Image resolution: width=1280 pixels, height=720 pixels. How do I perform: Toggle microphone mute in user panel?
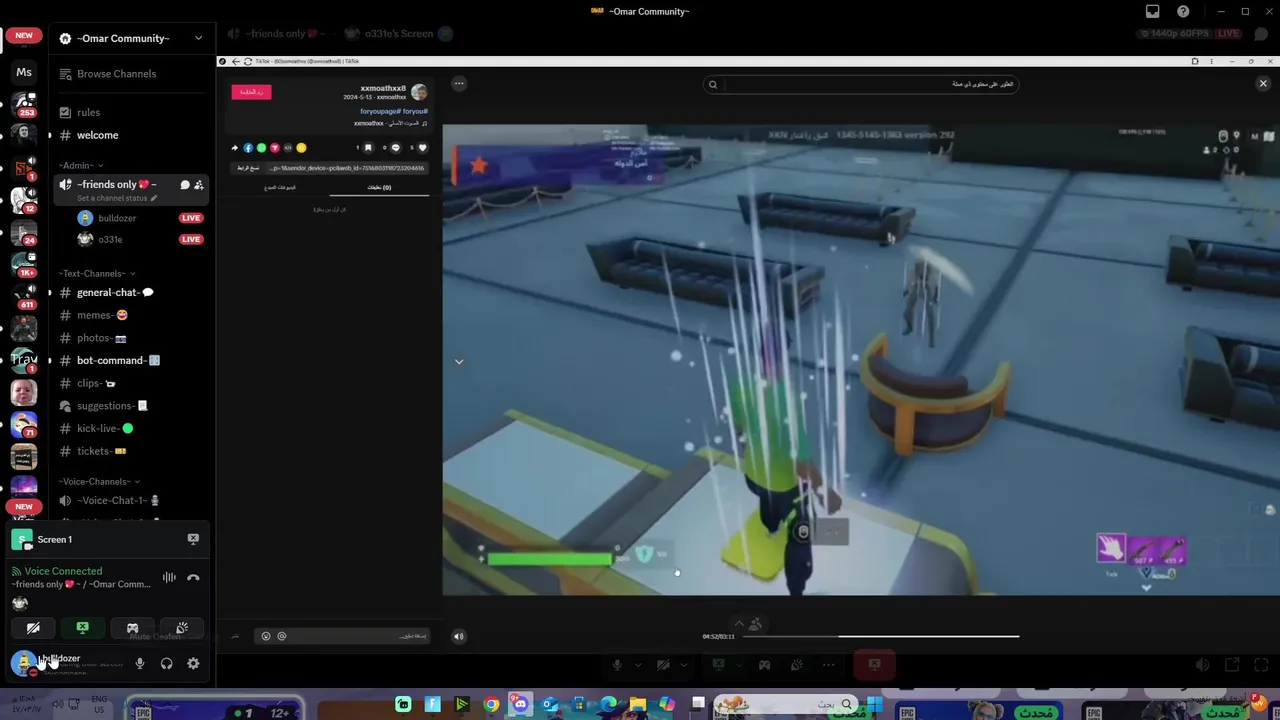(140, 663)
